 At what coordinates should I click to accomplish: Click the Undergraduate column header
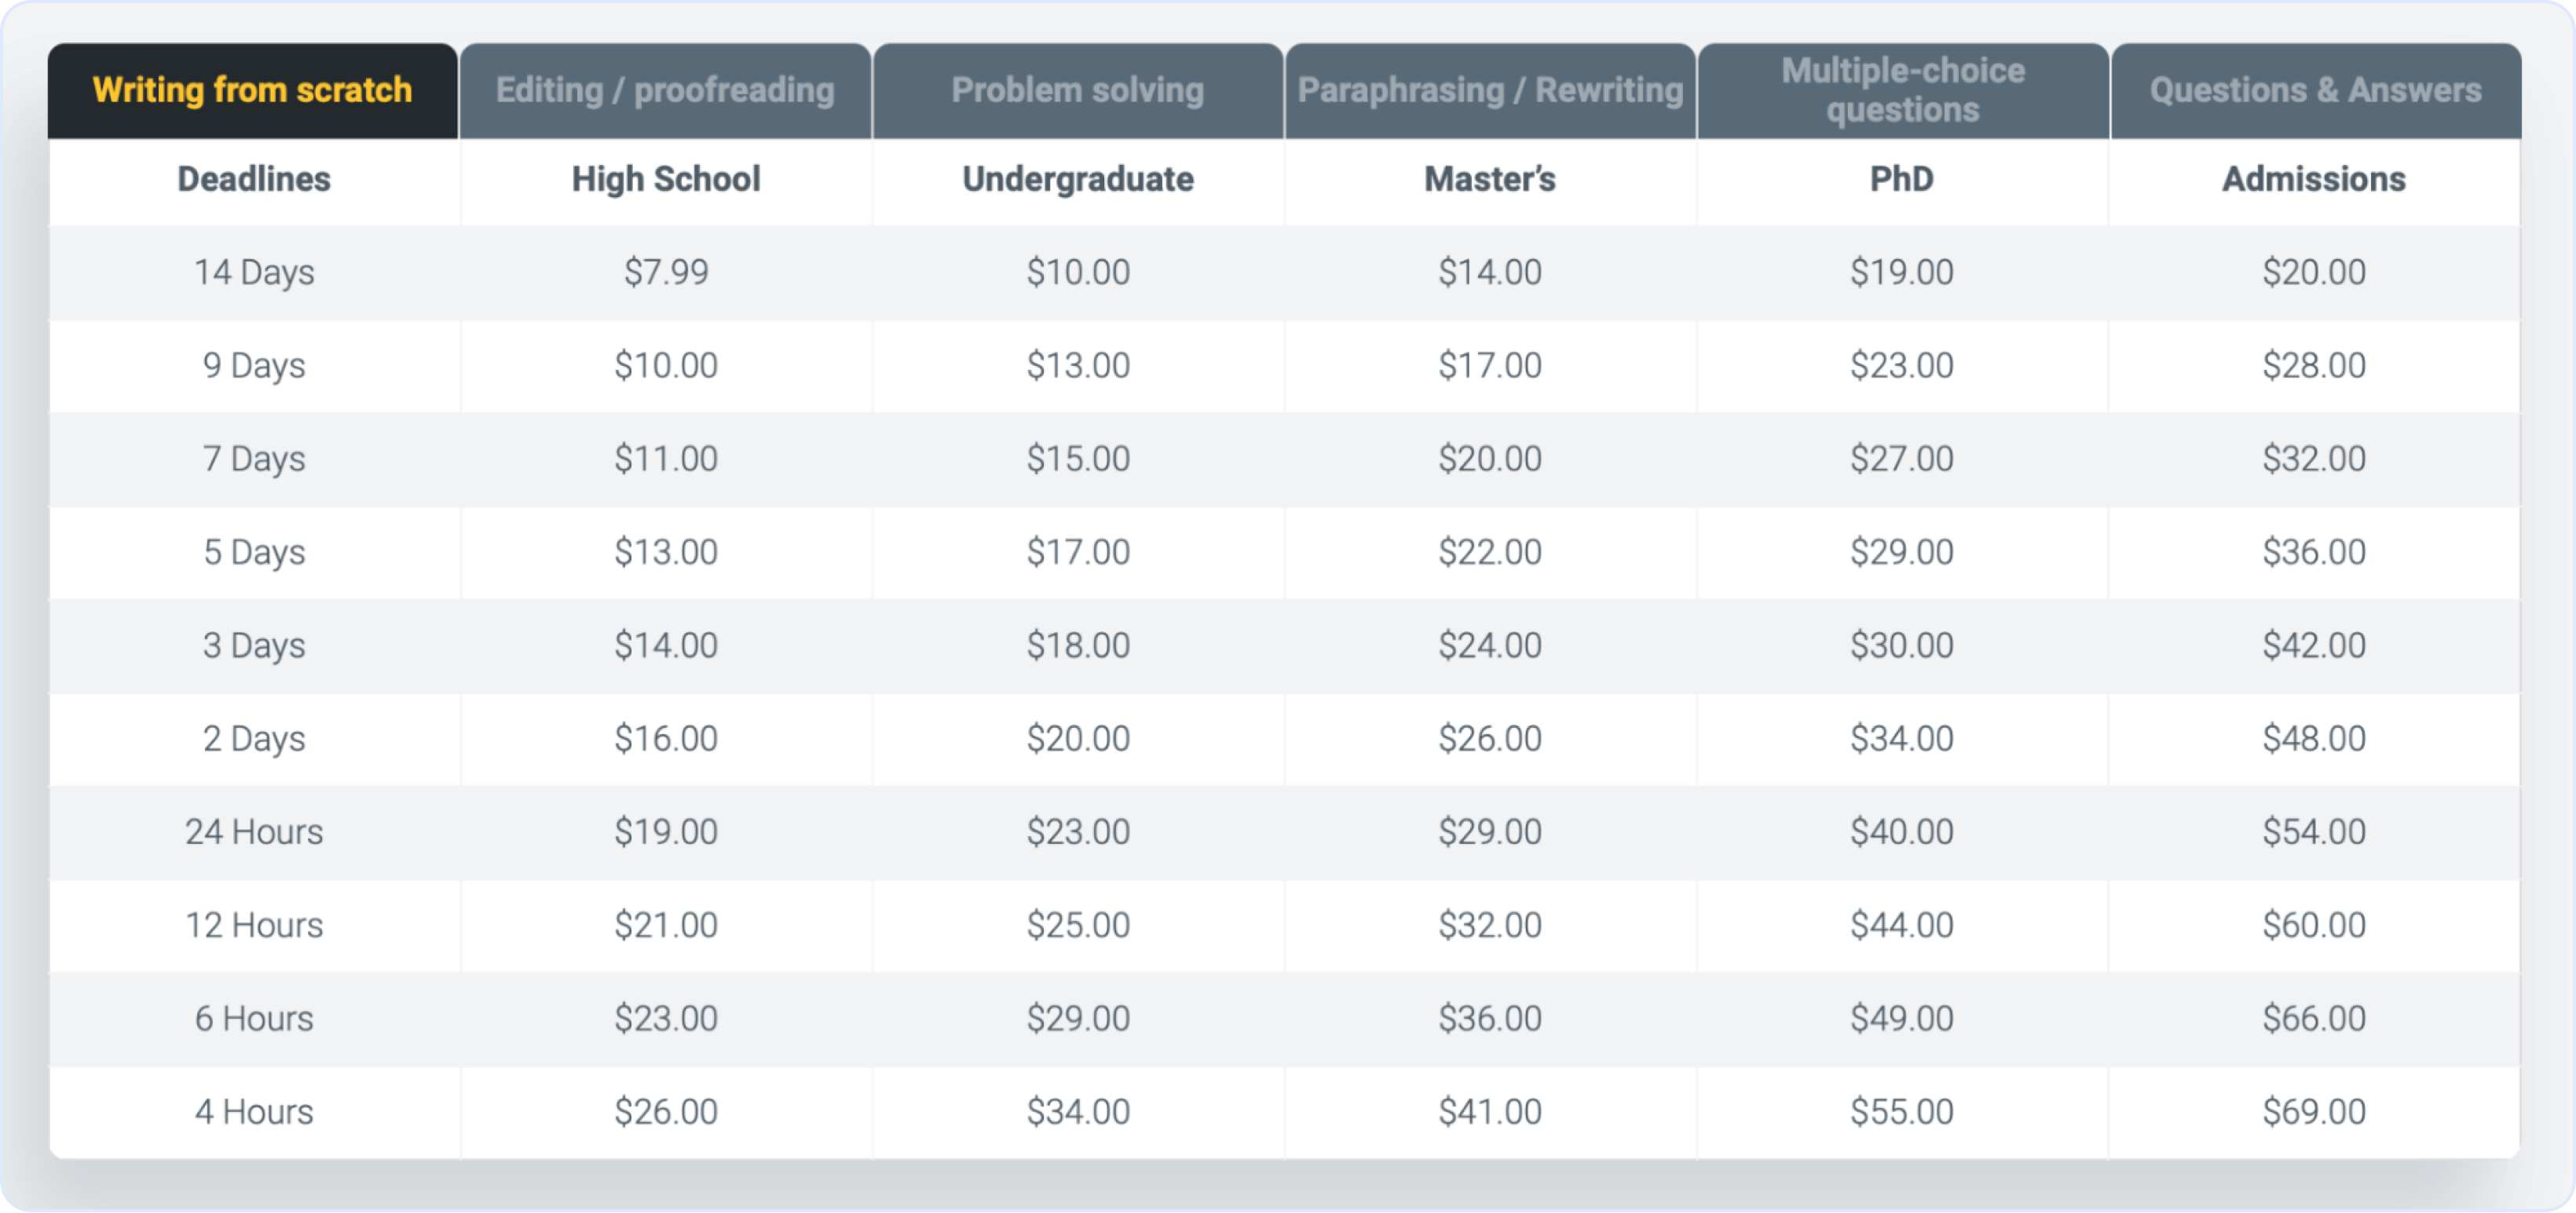(1078, 179)
